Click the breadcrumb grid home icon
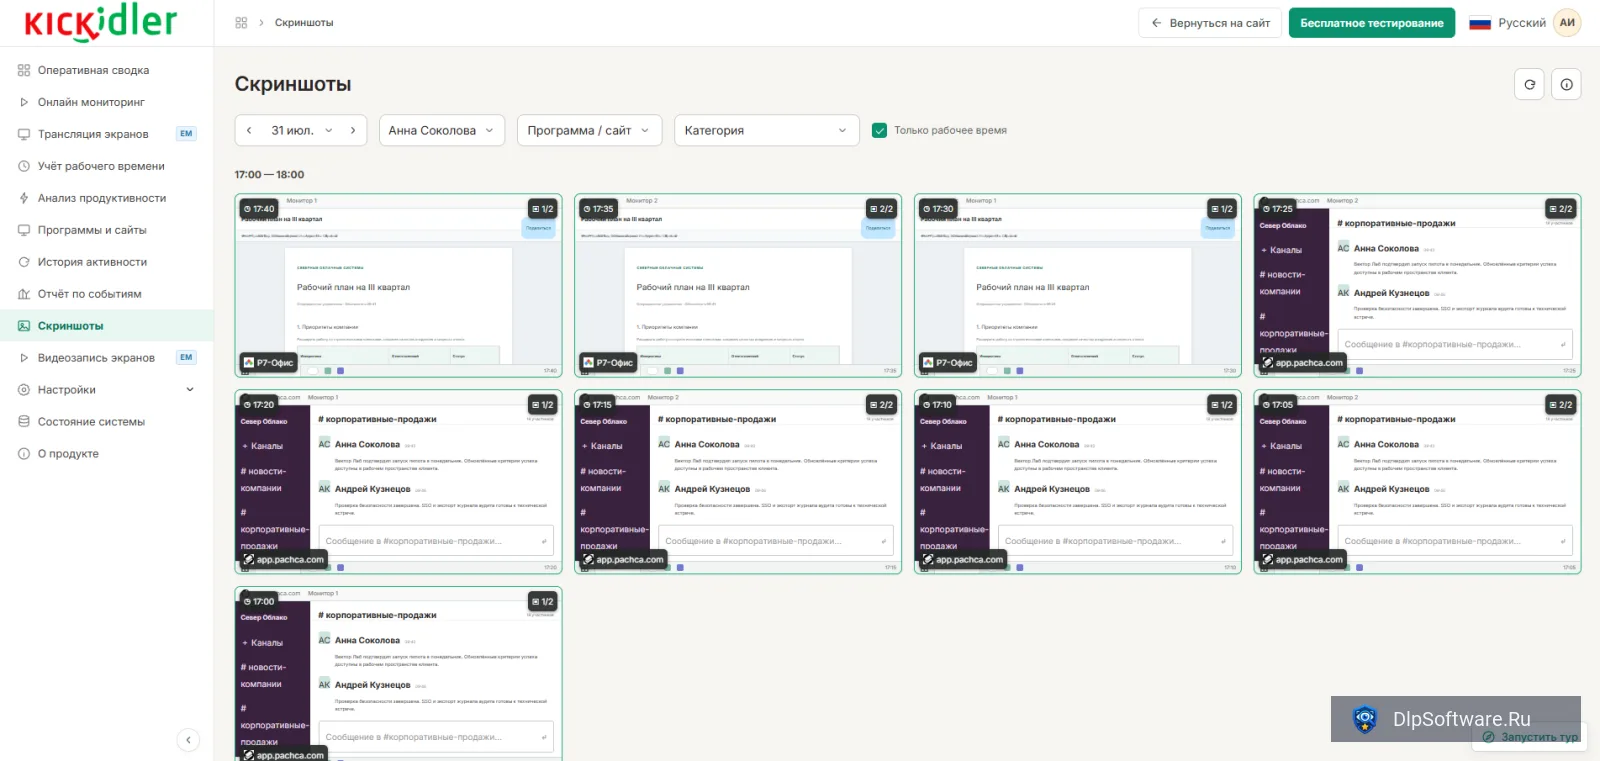Viewport: 1600px width, 761px height. [241, 23]
